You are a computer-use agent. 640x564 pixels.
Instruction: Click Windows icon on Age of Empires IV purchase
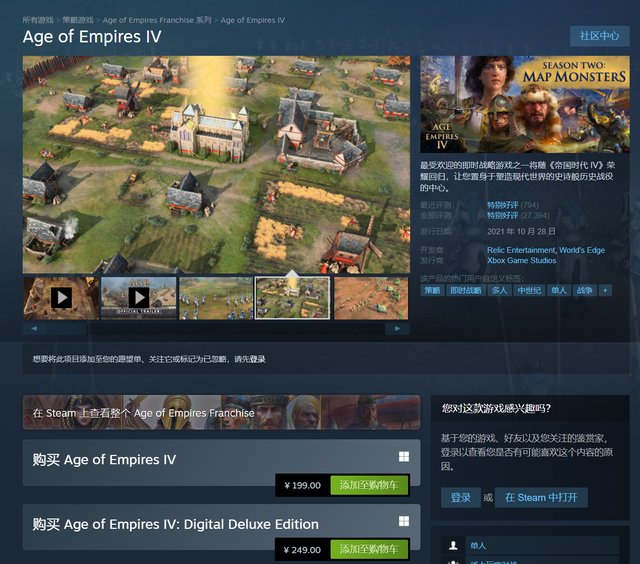(404, 456)
